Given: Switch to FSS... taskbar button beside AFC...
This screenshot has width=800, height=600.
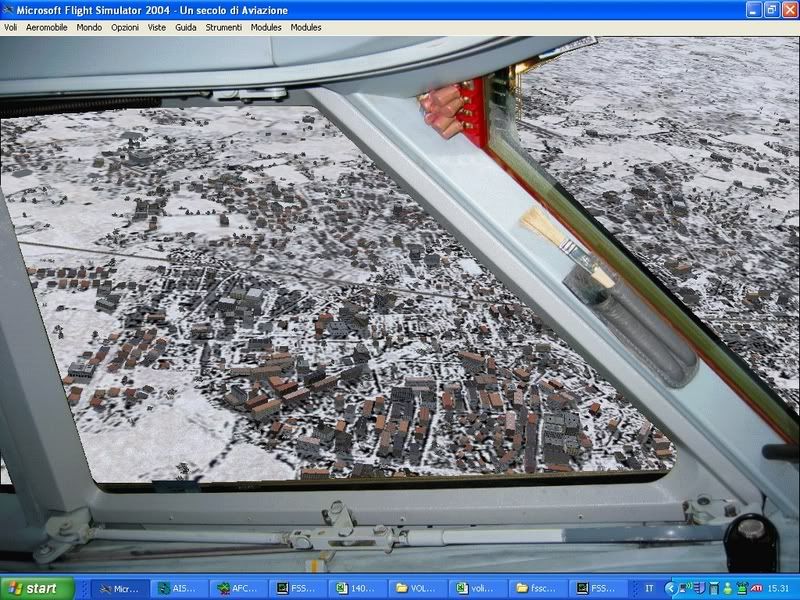Looking at the screenshot, I should [x=297, y=588].
